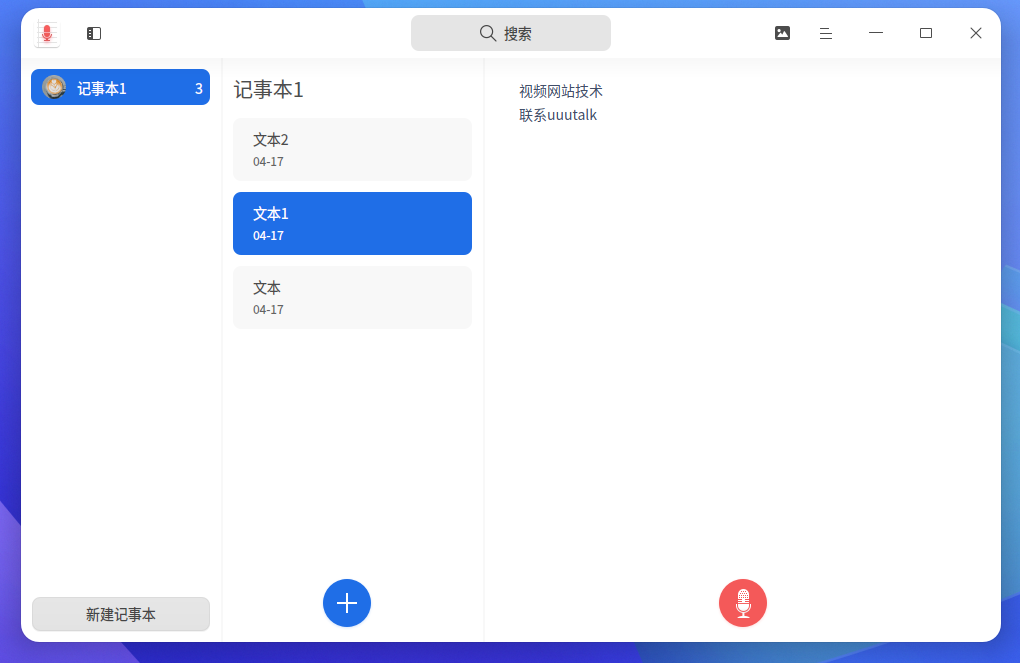Viewport: 1020px width, 663px height.
Task: Open the main menu hamburger icon
Action: 825,33
